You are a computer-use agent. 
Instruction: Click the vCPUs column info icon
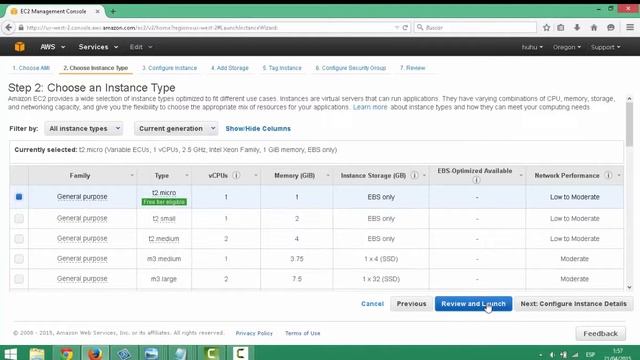(236, 176)
